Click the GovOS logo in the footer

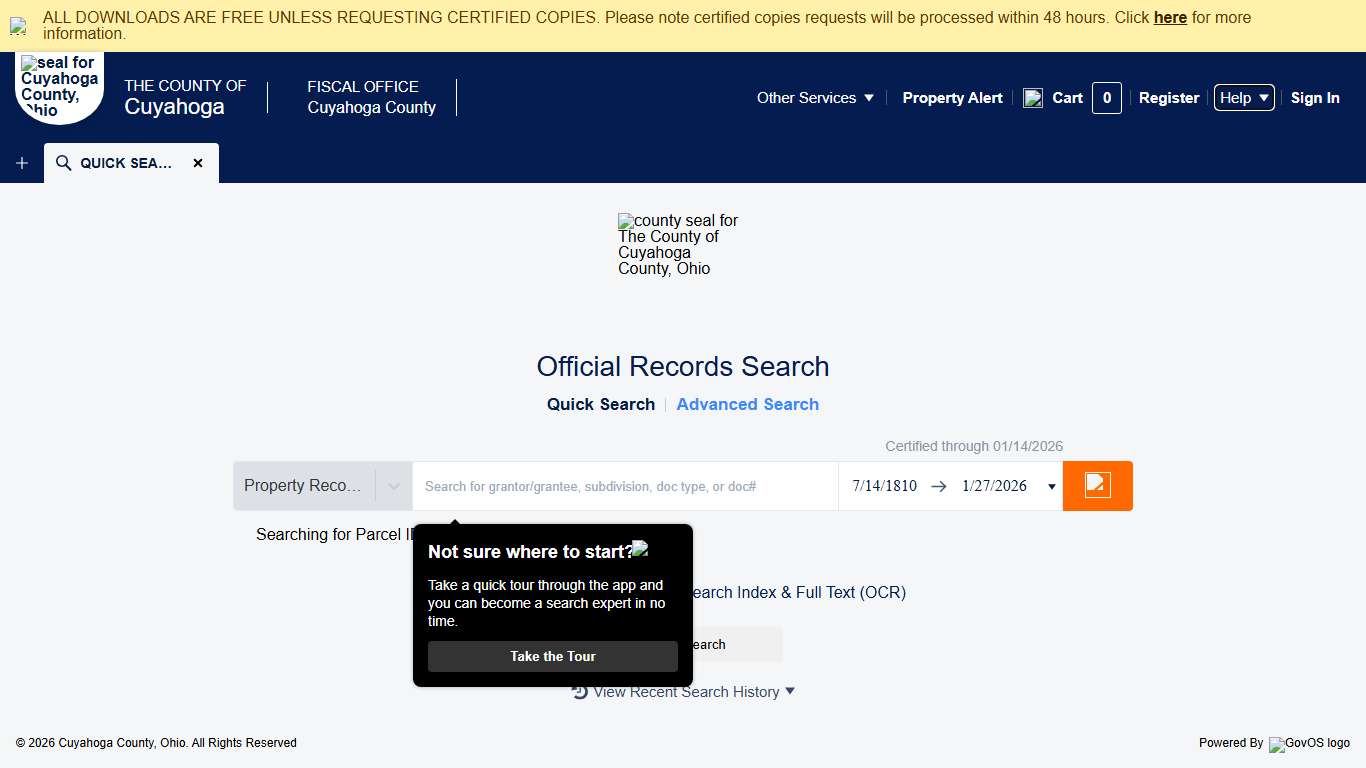tap(1309, 743)
